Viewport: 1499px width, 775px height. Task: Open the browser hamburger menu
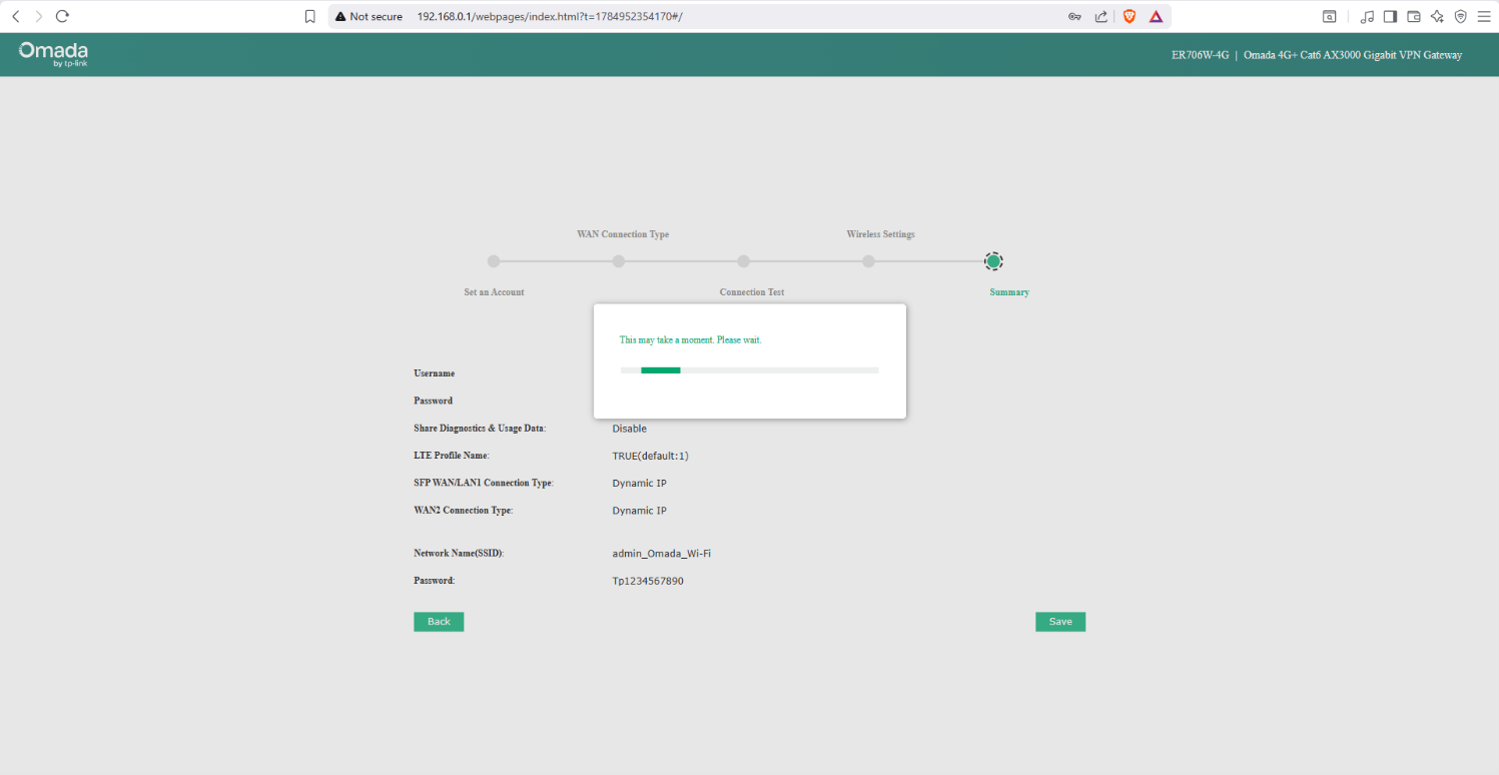1483,16
